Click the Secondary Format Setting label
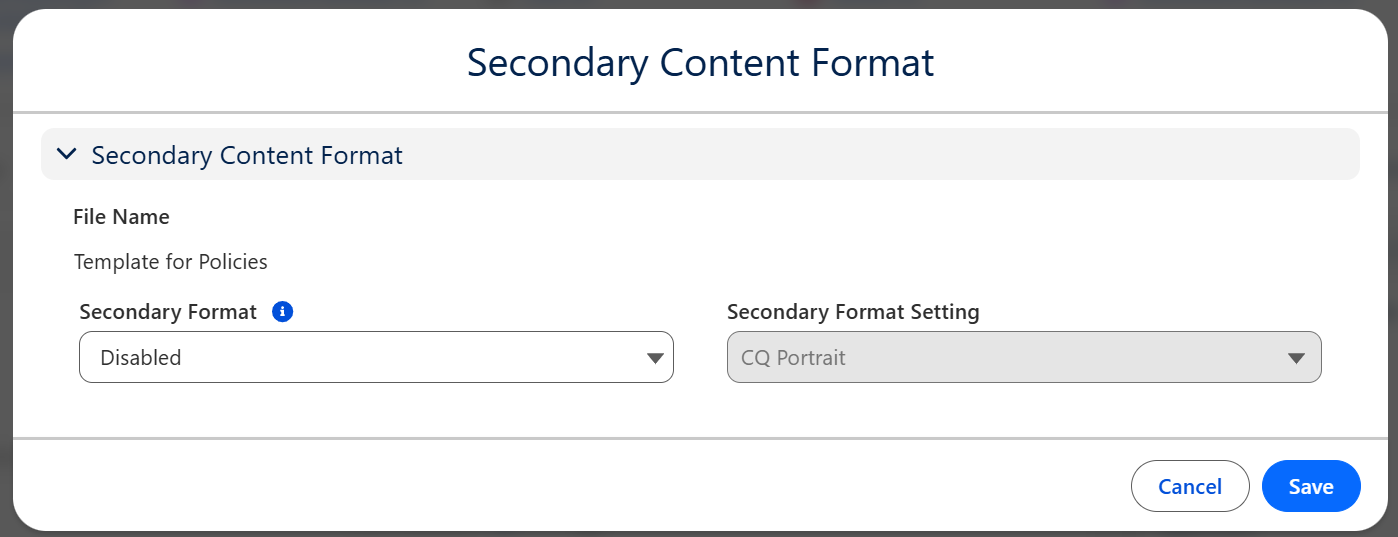 click(853, 312)
